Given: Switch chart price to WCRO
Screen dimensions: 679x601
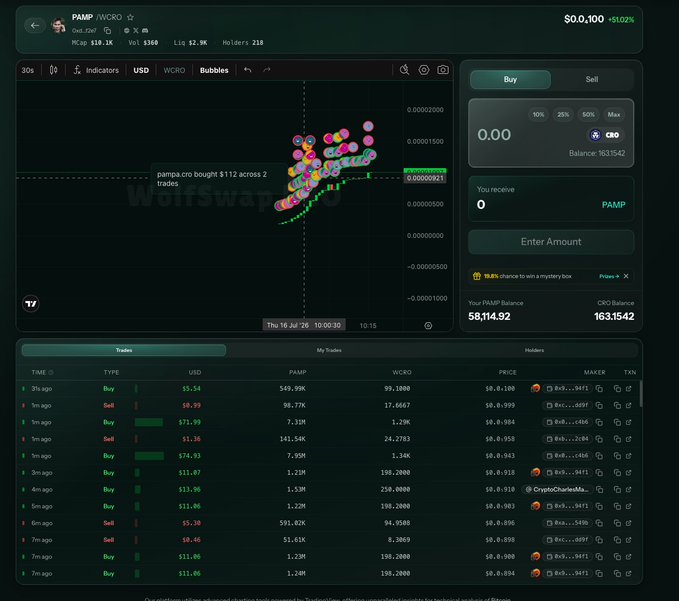Looking at the screenshot, I should 174,70.
